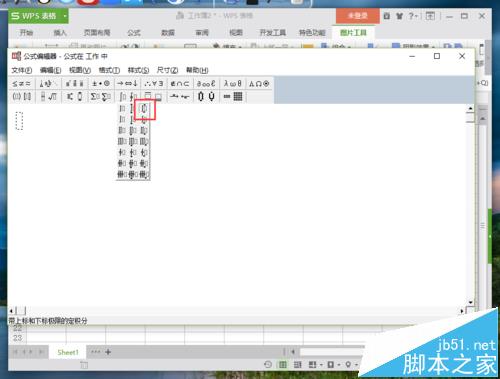Select the 图片工具 ribbon tab

[x=353, y=32]
